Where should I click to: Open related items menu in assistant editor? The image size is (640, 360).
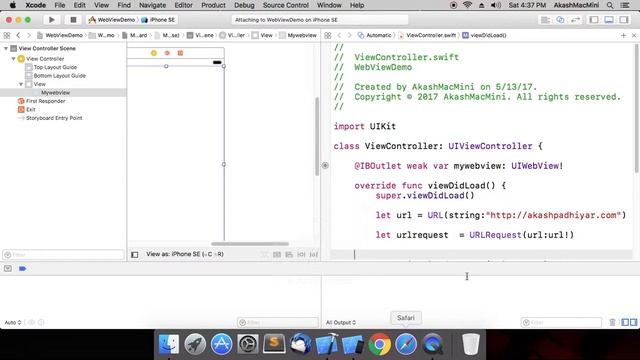[x=328, y=36]
